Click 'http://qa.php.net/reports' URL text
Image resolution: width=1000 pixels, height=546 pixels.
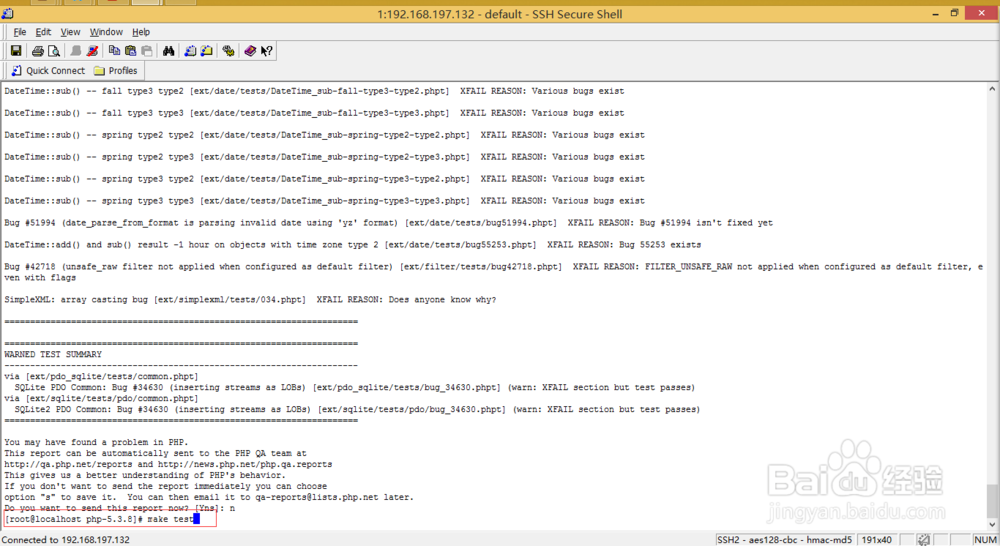[x=68, y=464]
